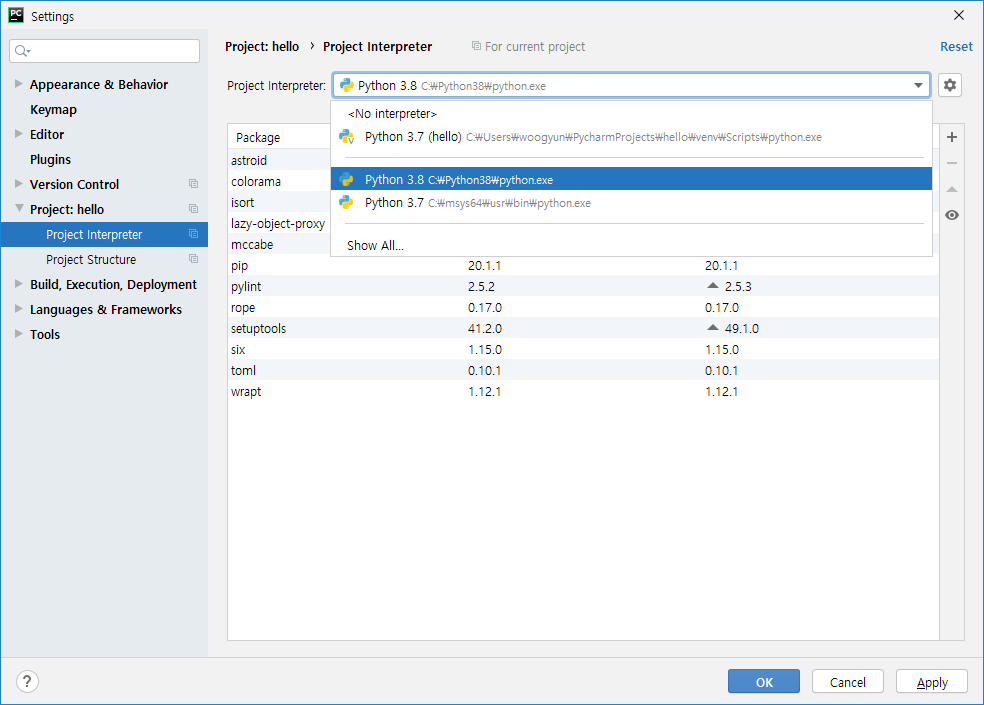Click copy icon beside Project Structure

point(193,259)
